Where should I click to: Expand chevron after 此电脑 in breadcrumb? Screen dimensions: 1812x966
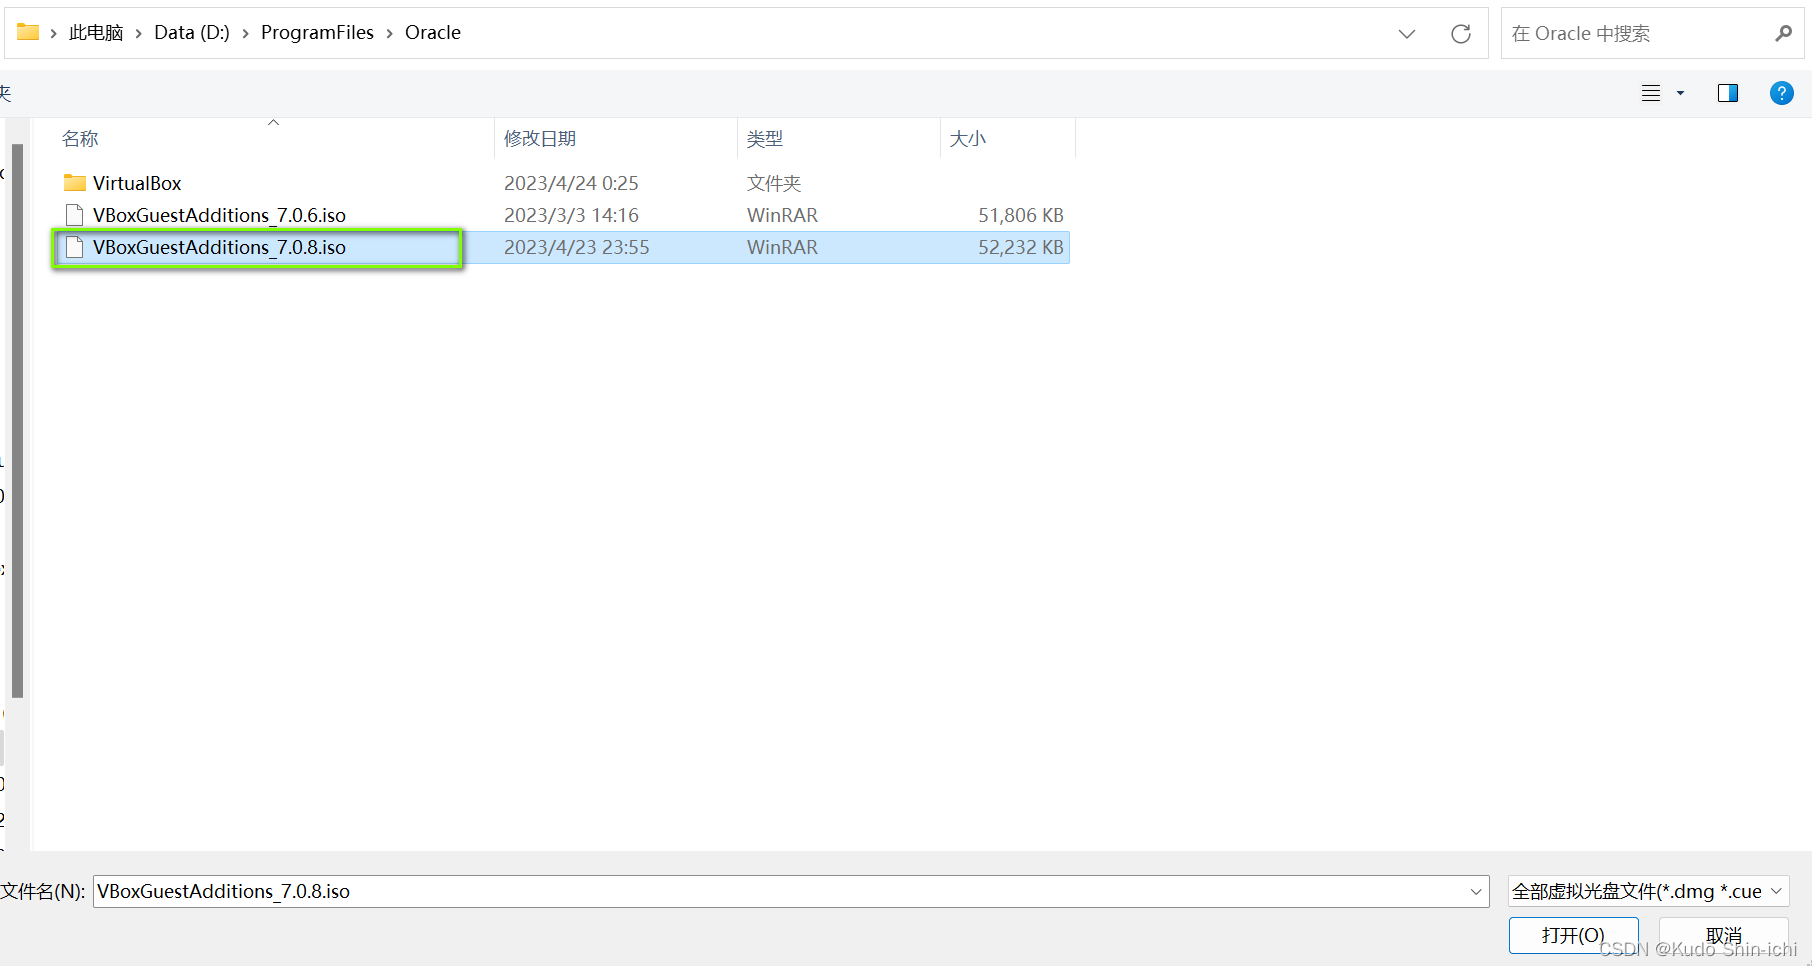139,33
